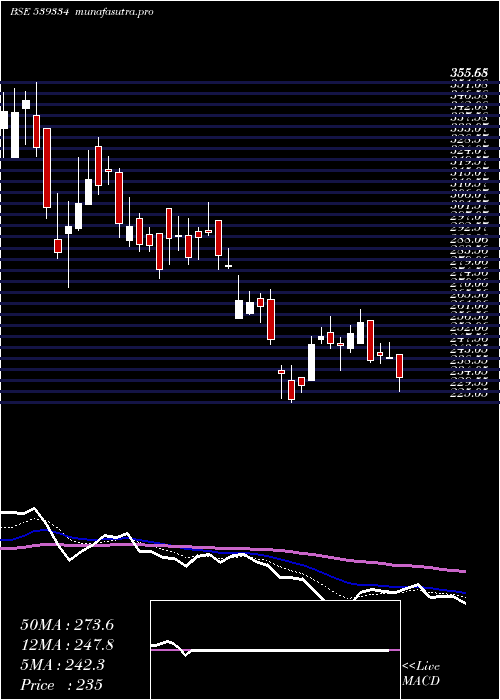The image size is (500, 700).
Task: Click inside the MACD inset panel
Action: pos(275,650)
